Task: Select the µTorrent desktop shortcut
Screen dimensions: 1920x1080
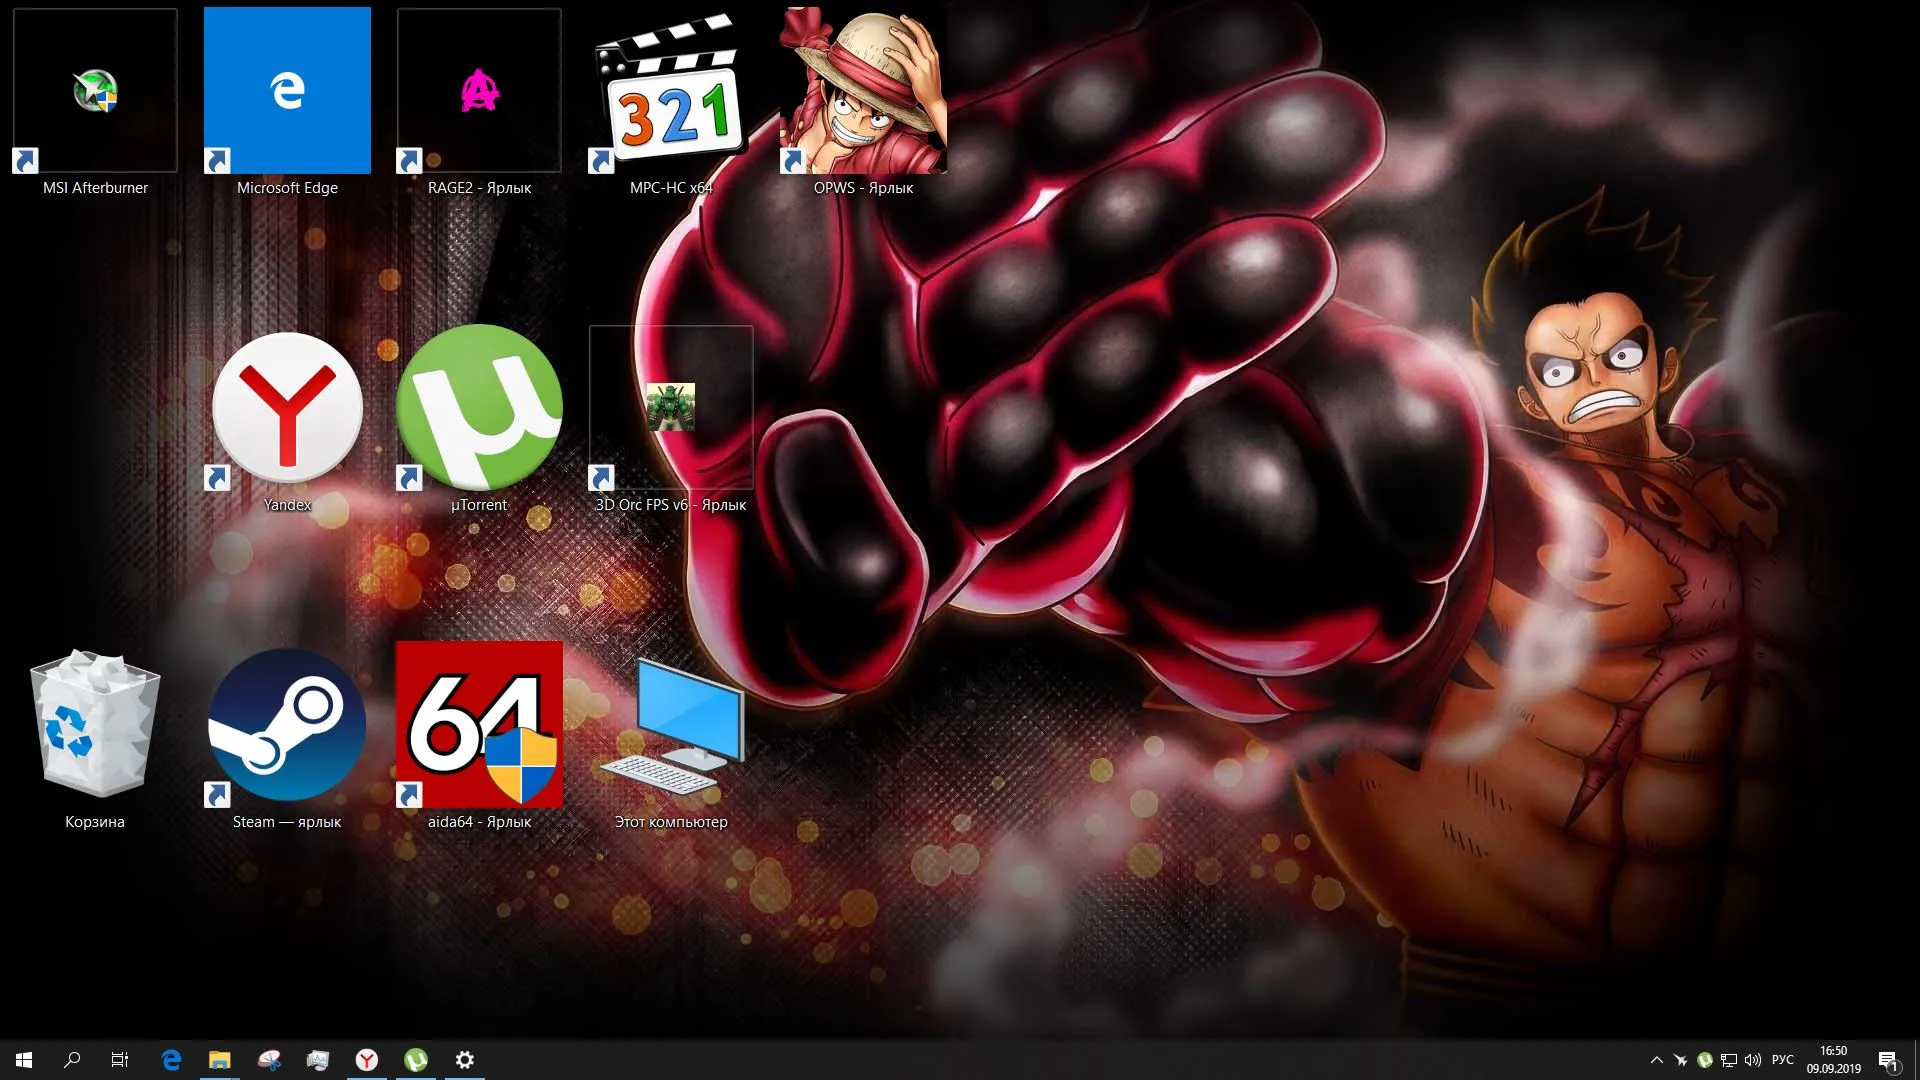Action: click(479, 418)
